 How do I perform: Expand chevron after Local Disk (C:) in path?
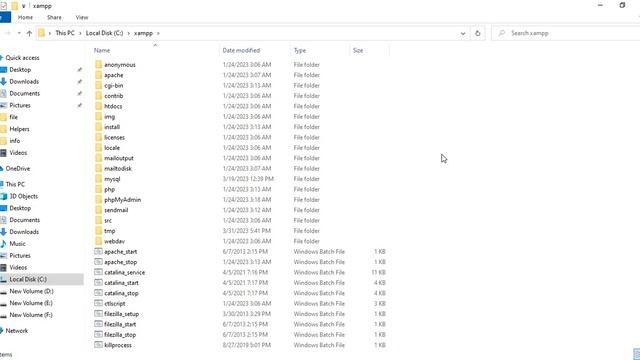click(129, 33)
